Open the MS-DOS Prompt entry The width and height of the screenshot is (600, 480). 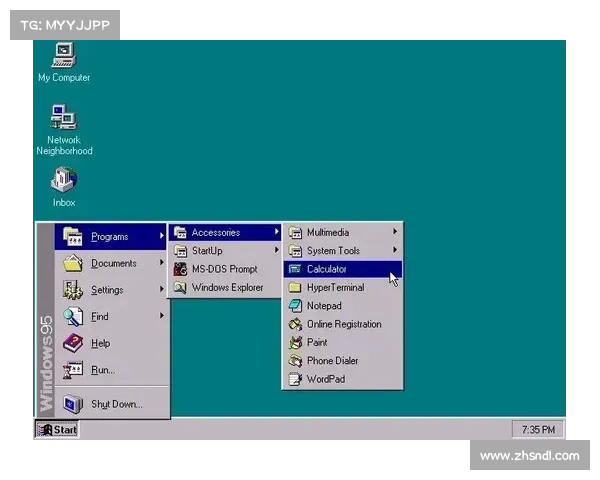[x=225, y=269]
